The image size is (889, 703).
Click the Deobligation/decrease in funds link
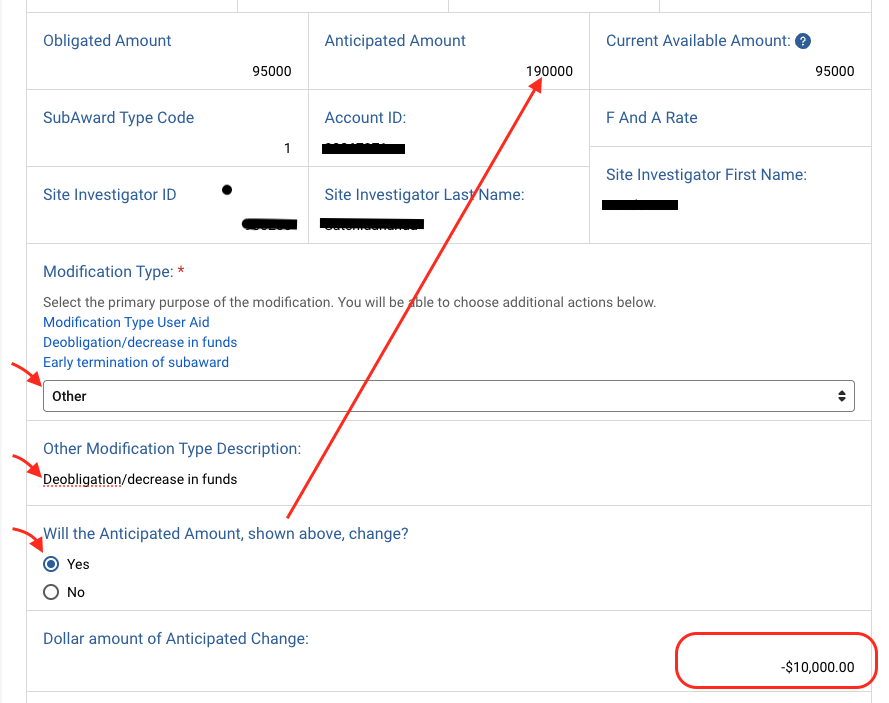(140, 342)
